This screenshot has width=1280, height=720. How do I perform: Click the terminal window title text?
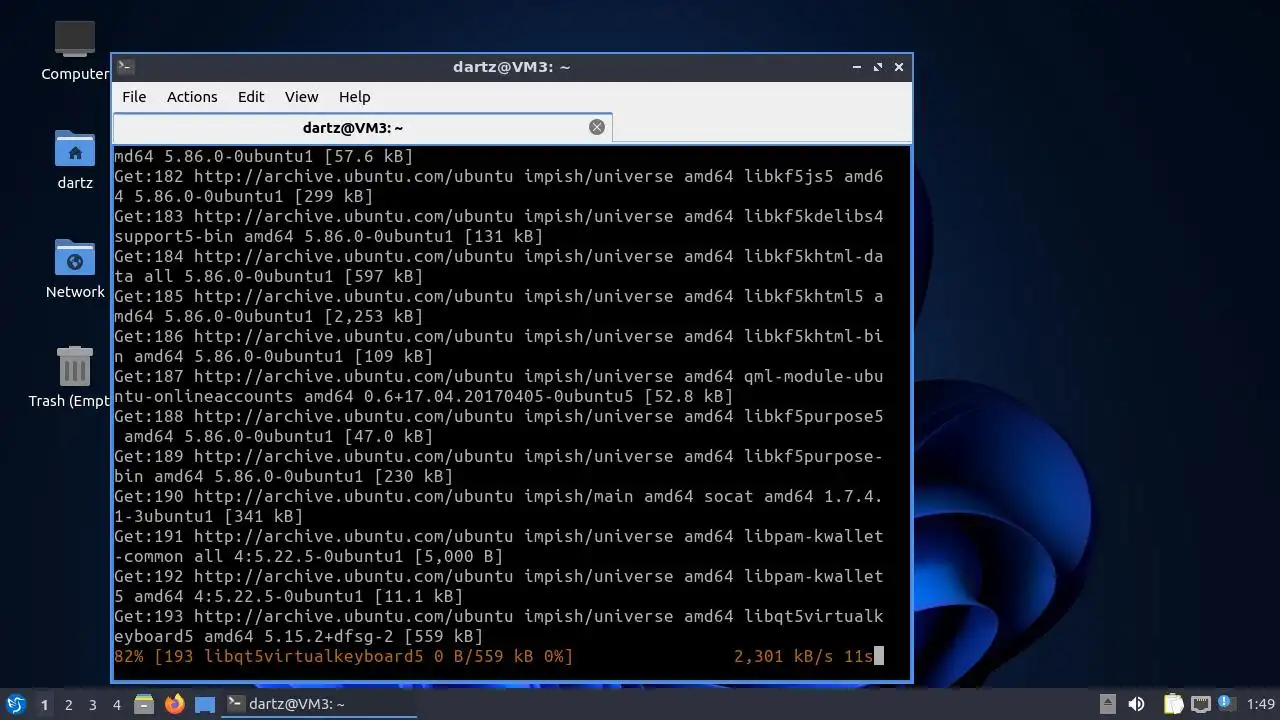pos(511,67)
